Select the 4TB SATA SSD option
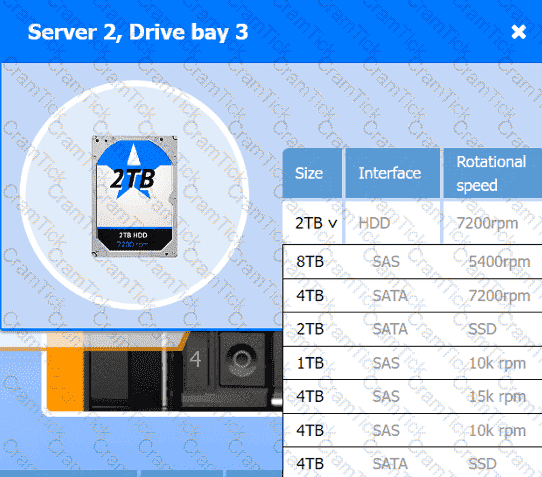The width and height of the screenshot is (542, 477). coord(412,462)
